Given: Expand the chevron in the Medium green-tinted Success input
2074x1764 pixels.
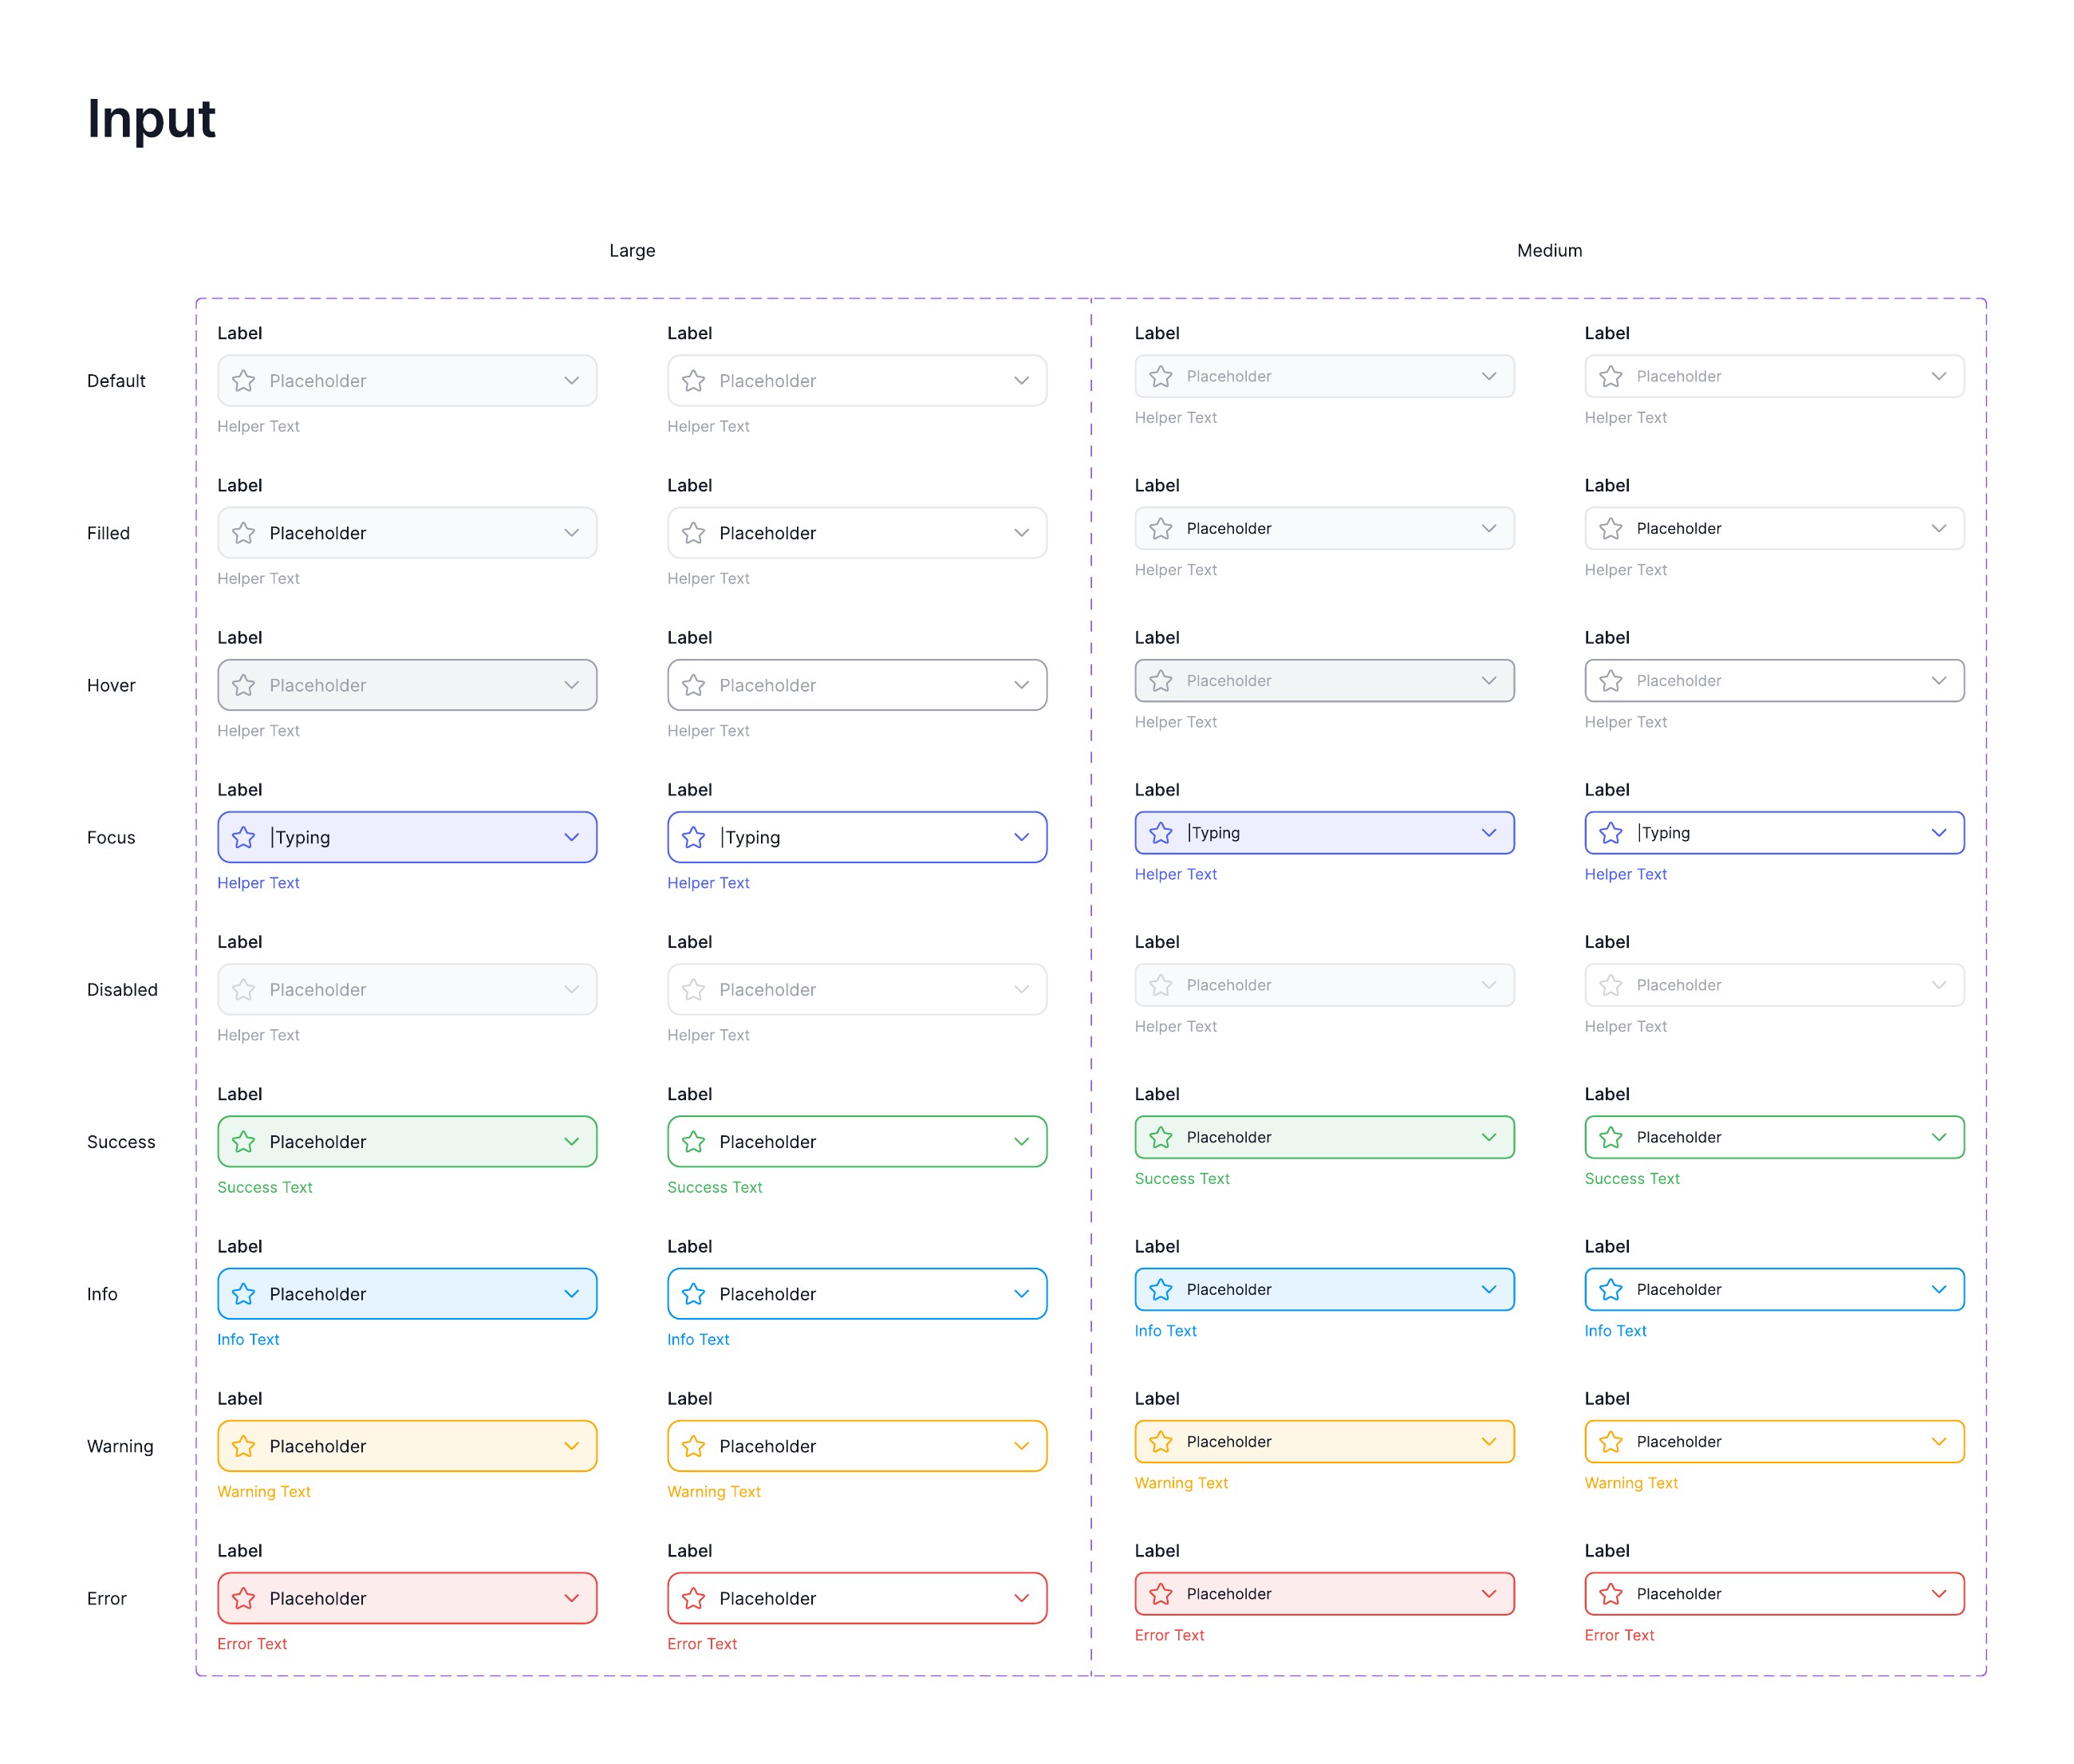Looking at the screenshot, I should [1488, 1137].
